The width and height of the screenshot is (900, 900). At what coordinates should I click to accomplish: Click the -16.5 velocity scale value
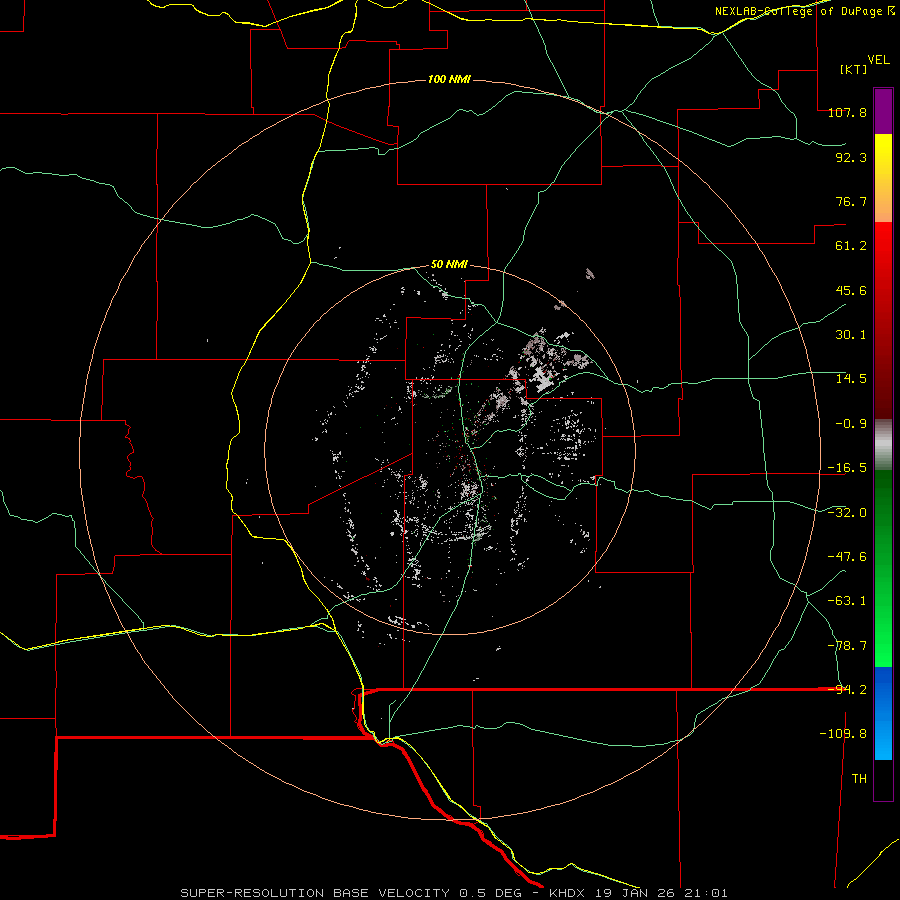(x=847, y=468)
